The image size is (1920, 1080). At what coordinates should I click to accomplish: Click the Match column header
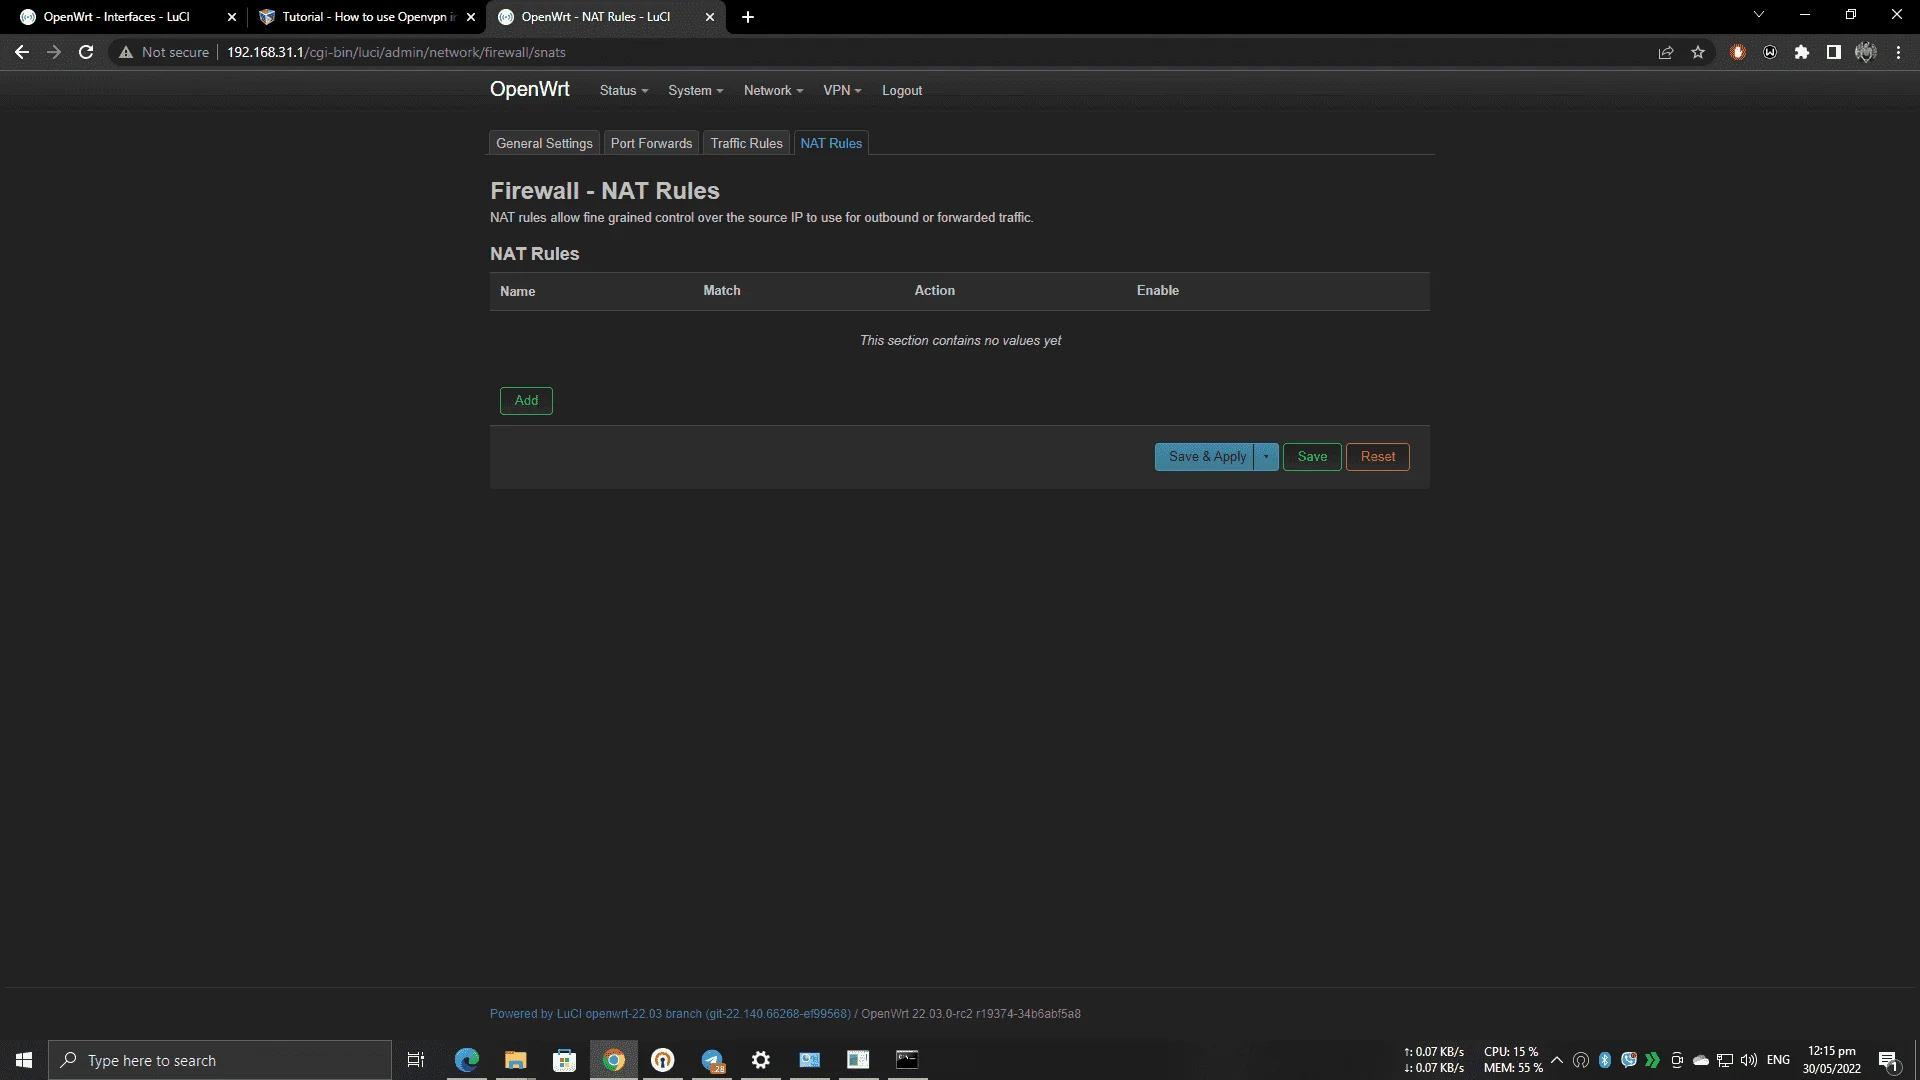(x=722, y=290)
